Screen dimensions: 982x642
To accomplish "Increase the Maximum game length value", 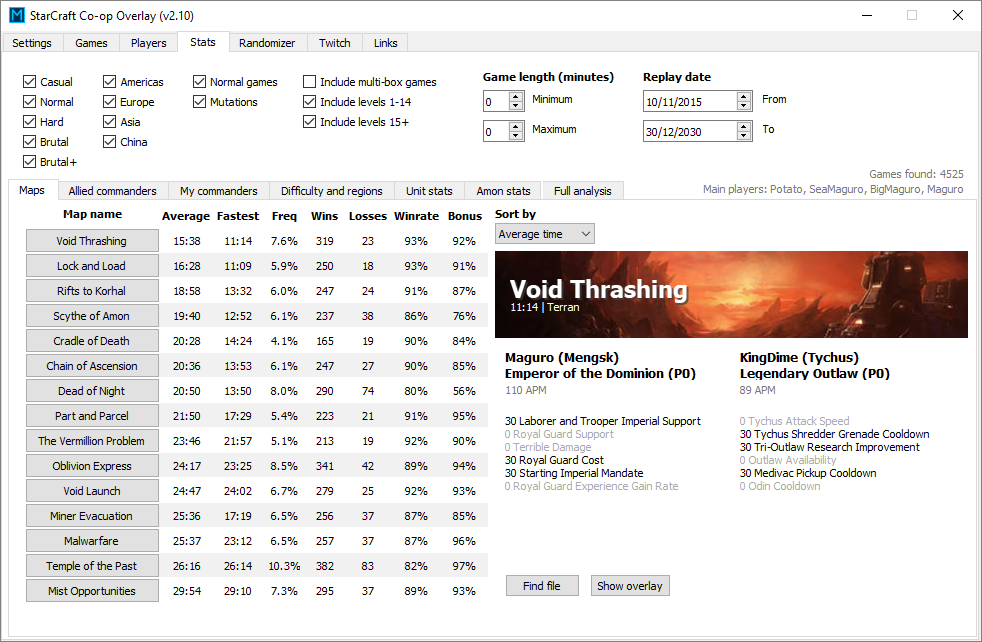I will pos(516,127).
